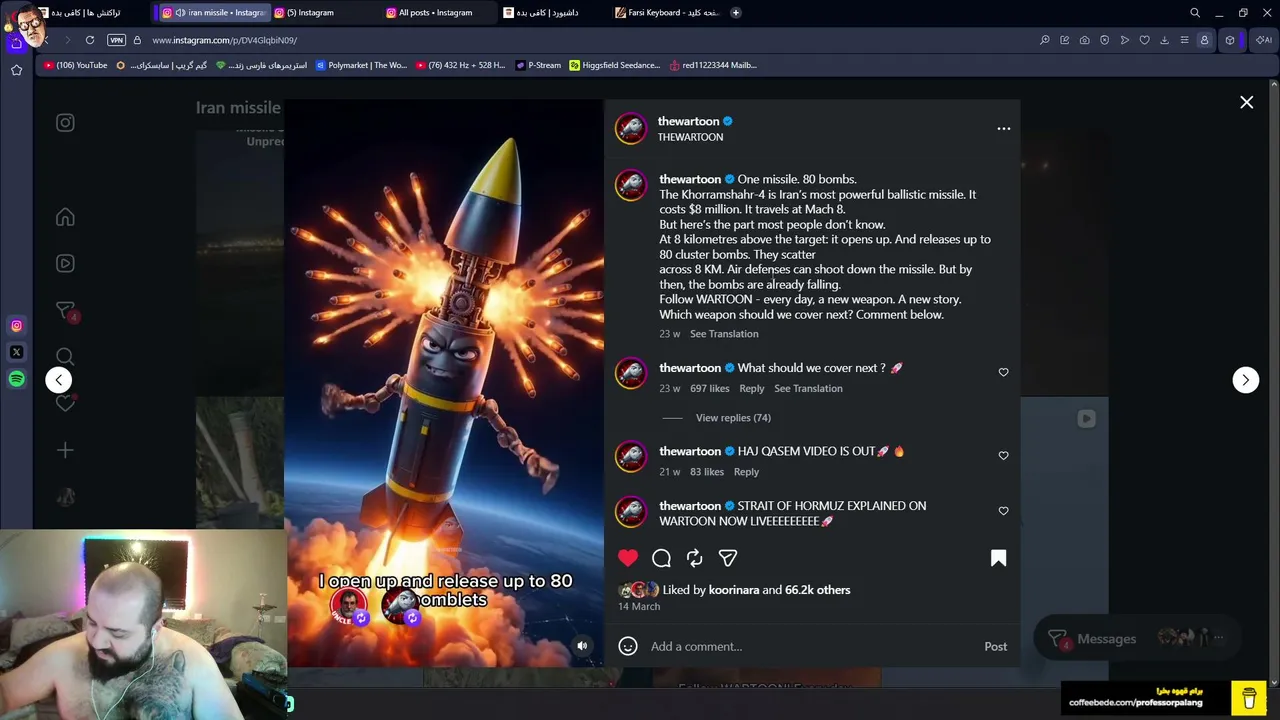Search open tabs with magnifier icon
Screen dimensions: 1280x720
[x=1195, y=13]
